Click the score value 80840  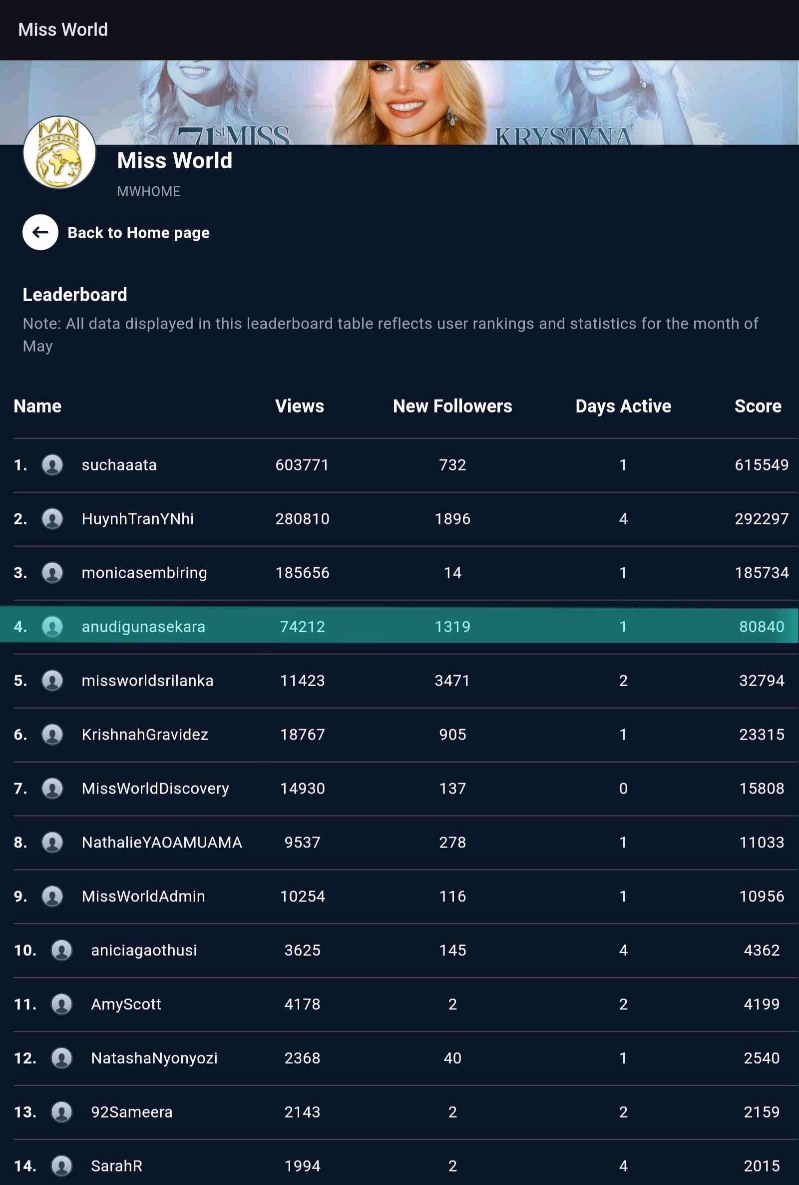point(762,627)
